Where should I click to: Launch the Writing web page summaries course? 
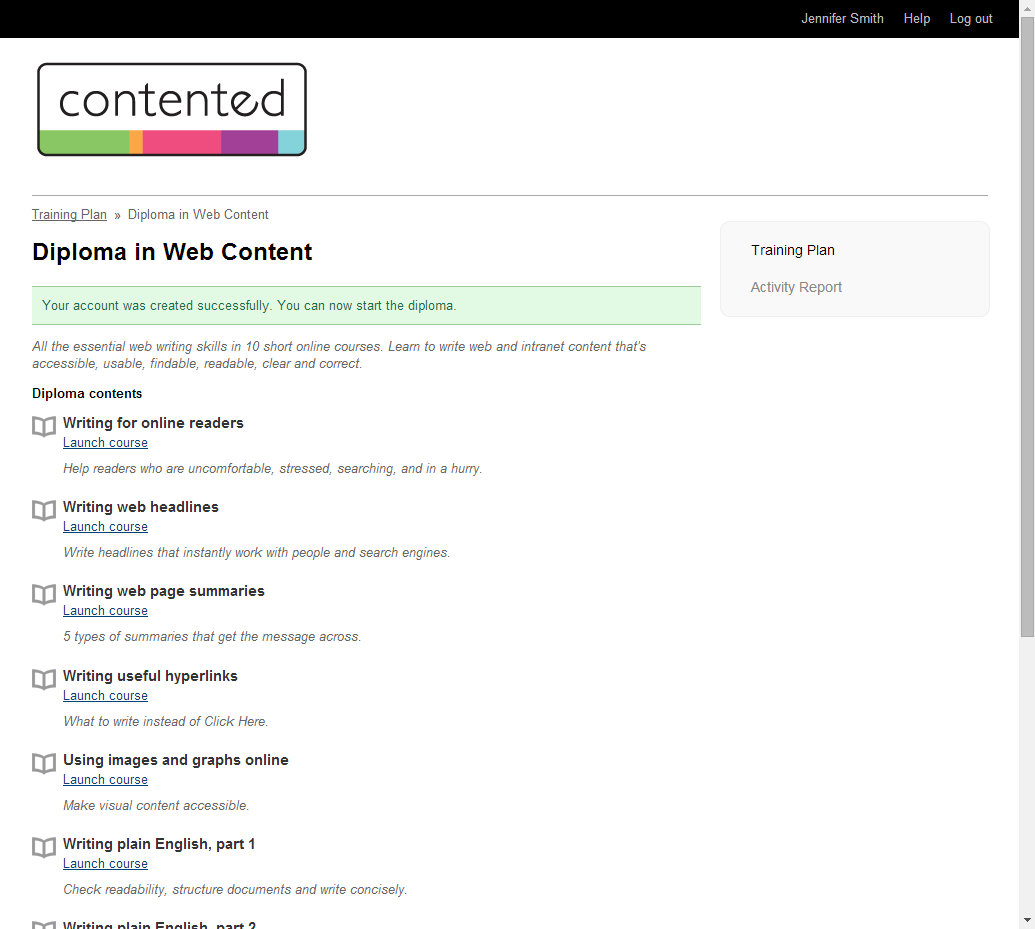(105, 610)
